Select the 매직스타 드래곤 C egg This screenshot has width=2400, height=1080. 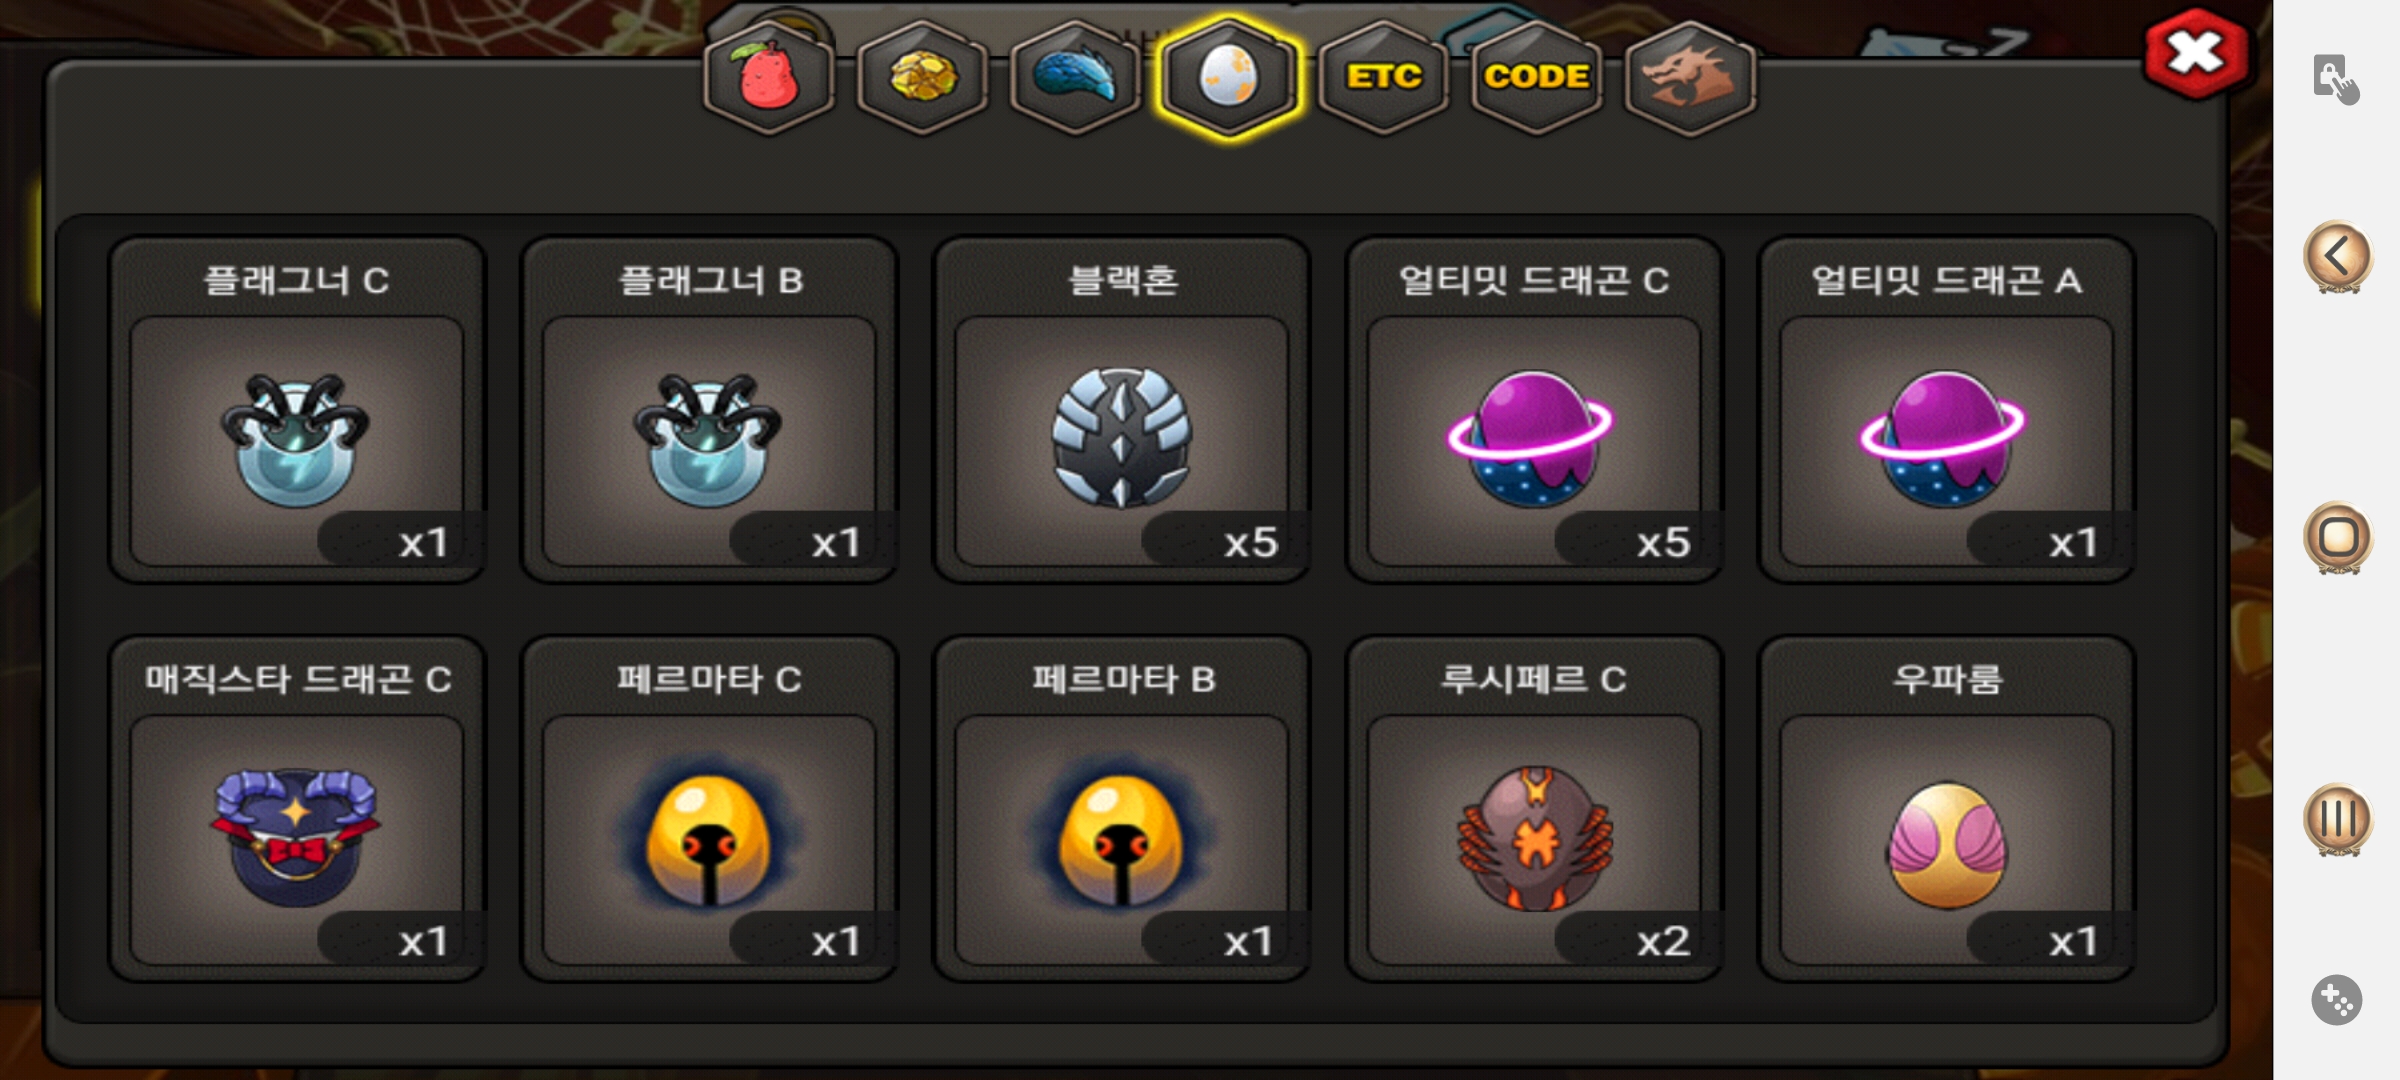(297, 808)
